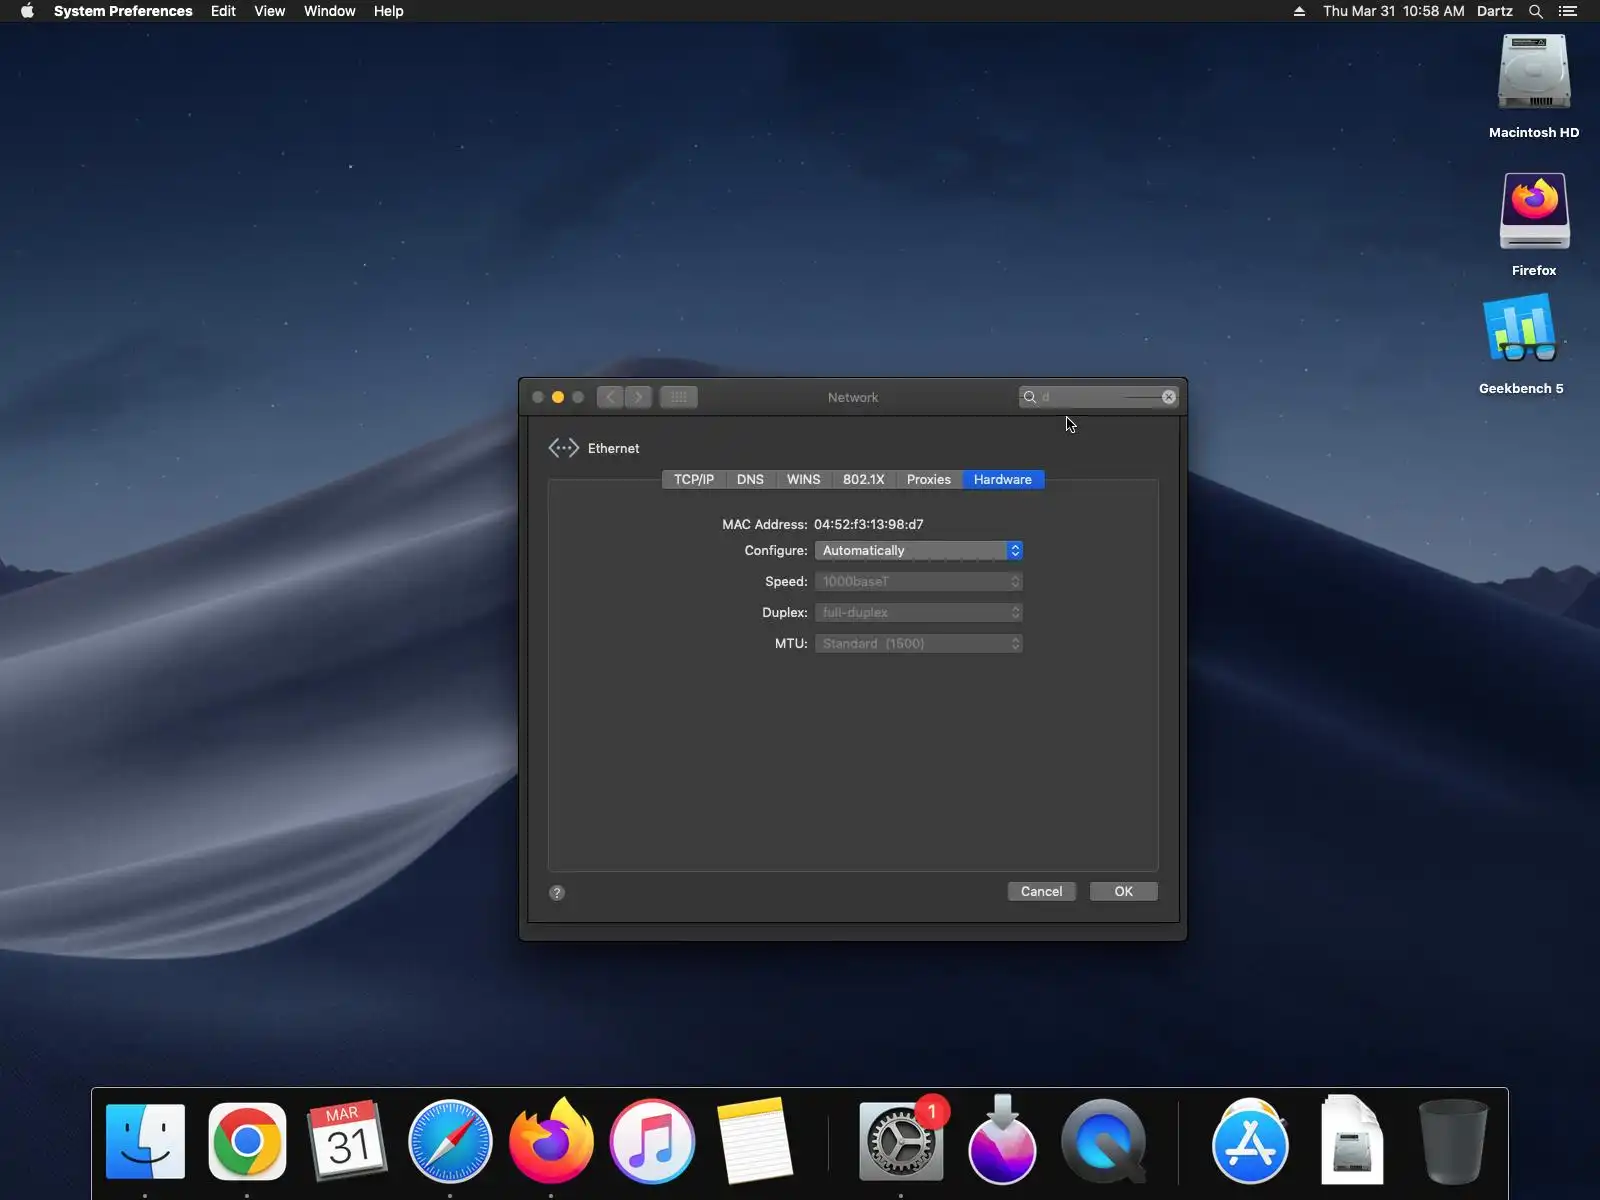Open the WINS tab

pyautogui.click(x=803, y=480)
